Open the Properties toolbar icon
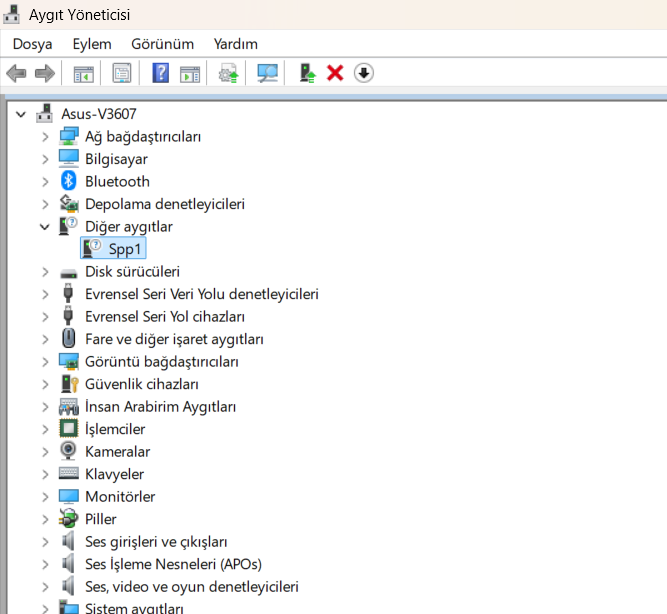The height and width of the screenshot is (614, 667). (x=122, y=73)
